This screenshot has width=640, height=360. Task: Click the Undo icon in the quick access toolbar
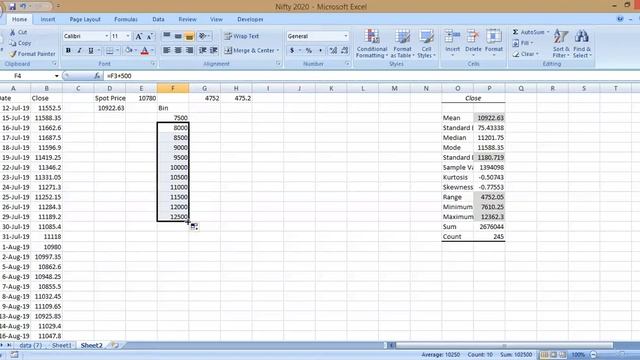click(23, 7)
